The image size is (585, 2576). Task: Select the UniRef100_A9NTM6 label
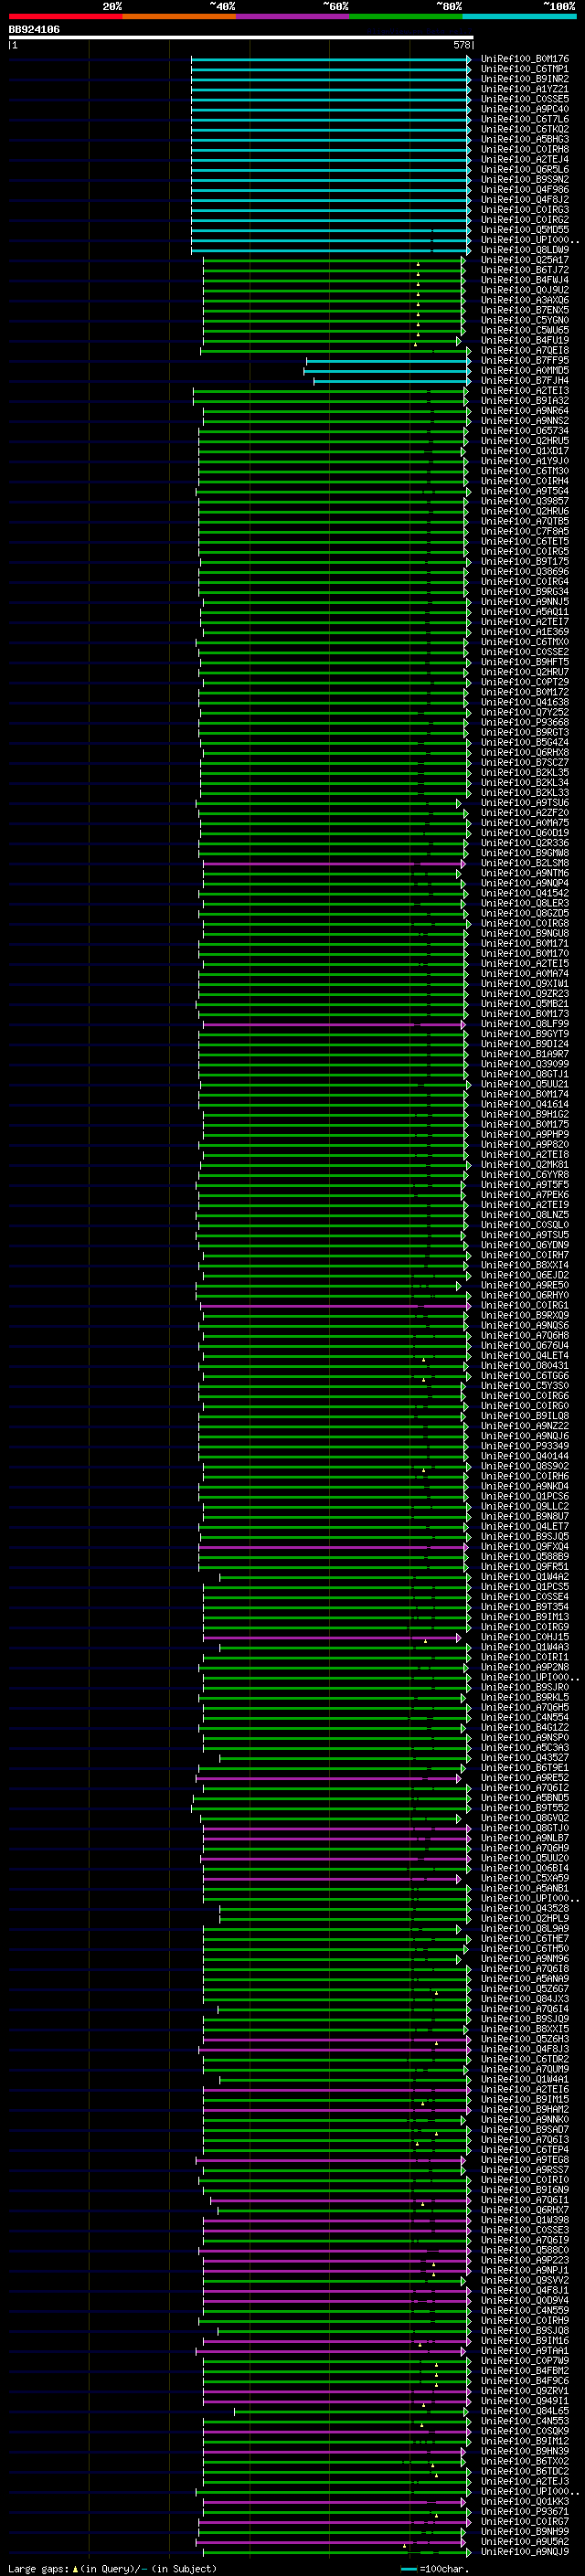coord(524,873)
